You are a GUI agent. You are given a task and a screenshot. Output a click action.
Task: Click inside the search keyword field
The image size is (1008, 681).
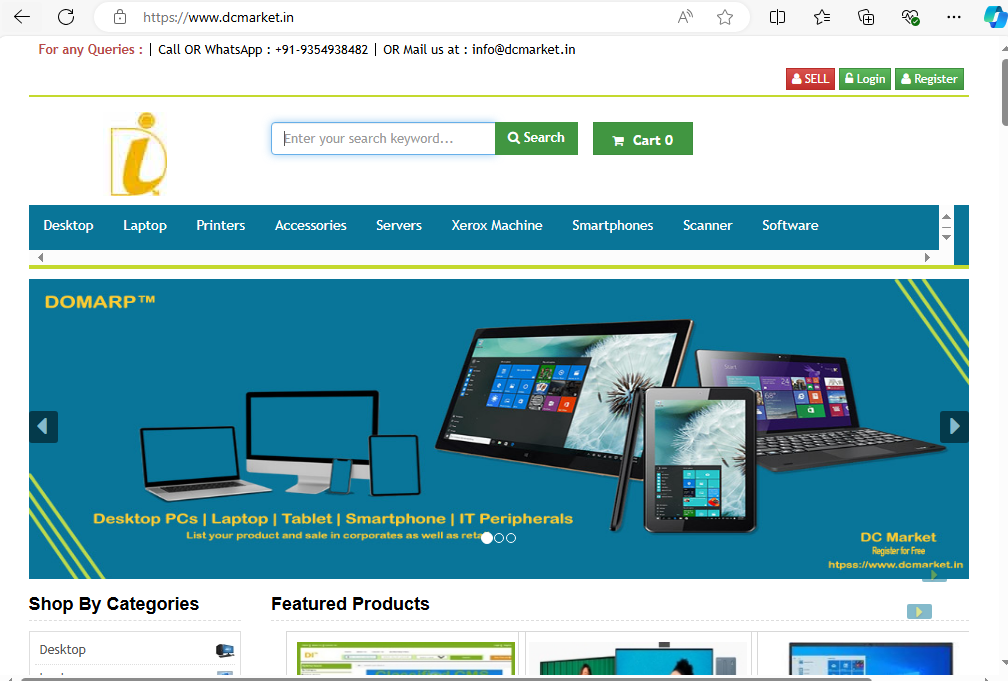point(380,138)
